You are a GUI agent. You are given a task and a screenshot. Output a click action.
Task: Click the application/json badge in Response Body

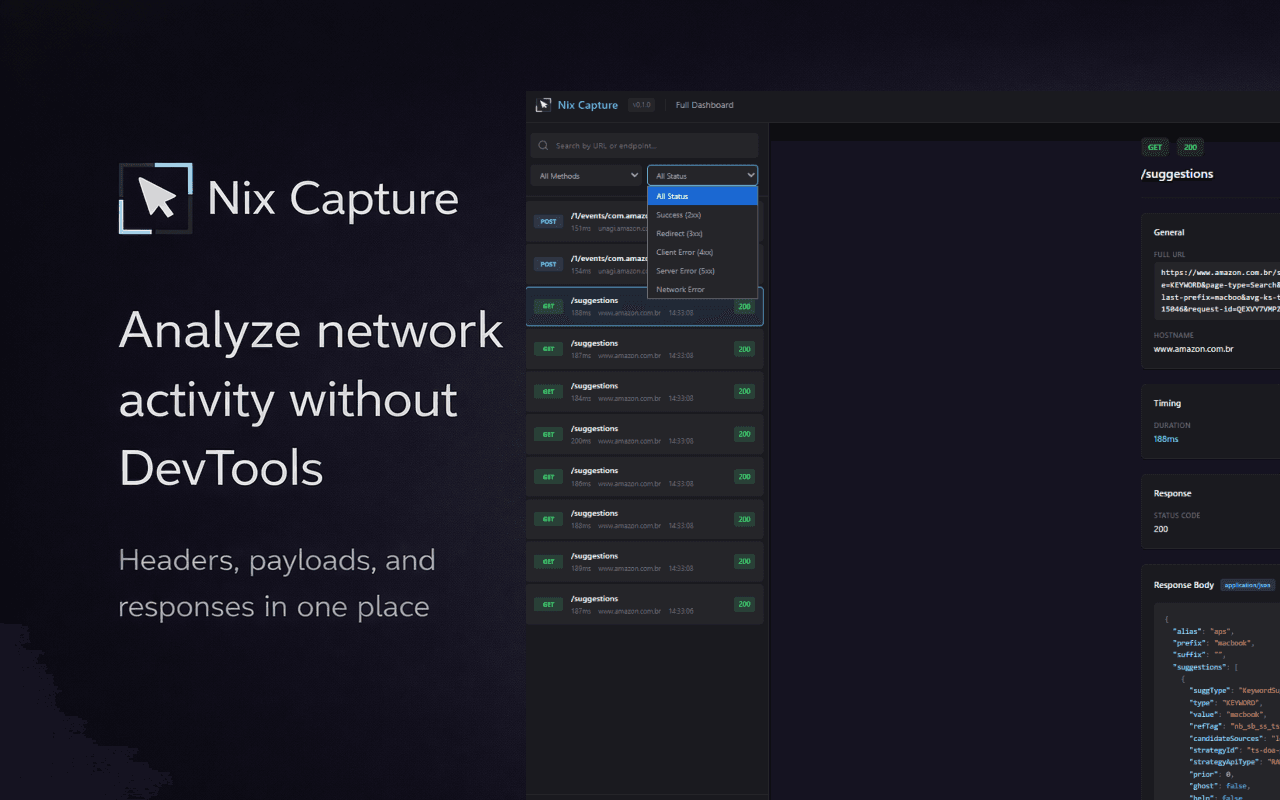click(x=1247, y=585)
